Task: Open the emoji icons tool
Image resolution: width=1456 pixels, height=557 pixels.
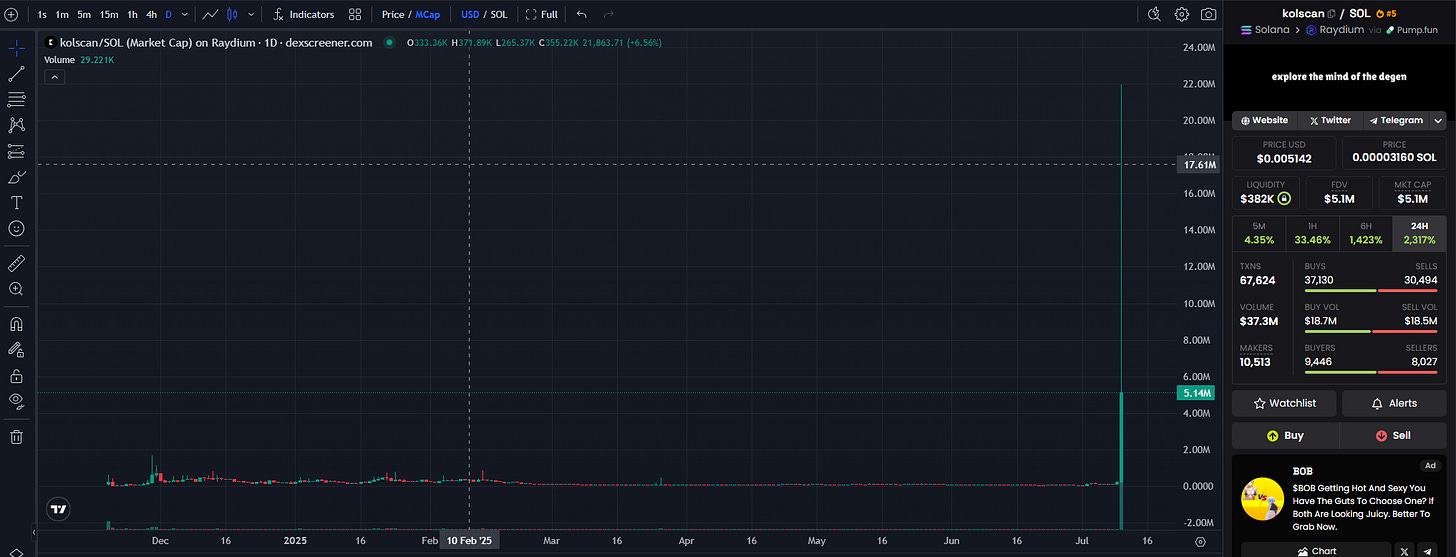Action: tap(16, 229)
